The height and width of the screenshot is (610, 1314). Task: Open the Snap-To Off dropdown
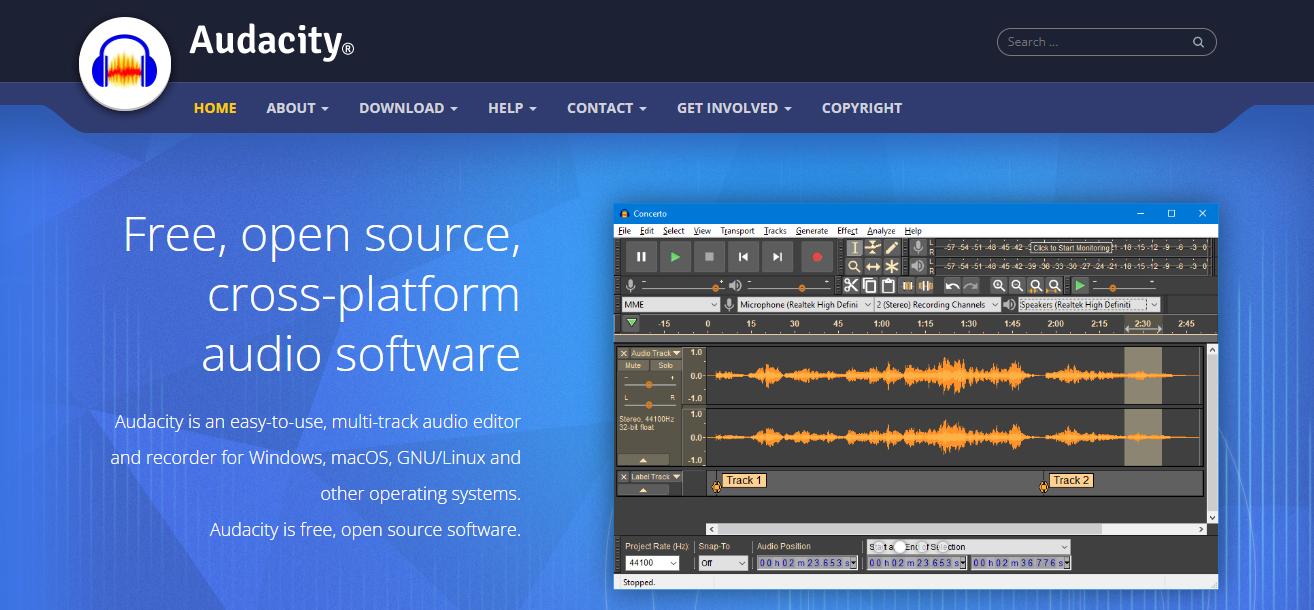(x=723, y=563)
